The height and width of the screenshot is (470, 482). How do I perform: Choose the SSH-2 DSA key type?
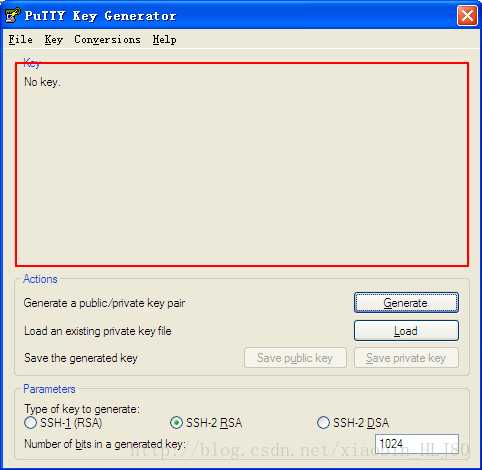353,423
